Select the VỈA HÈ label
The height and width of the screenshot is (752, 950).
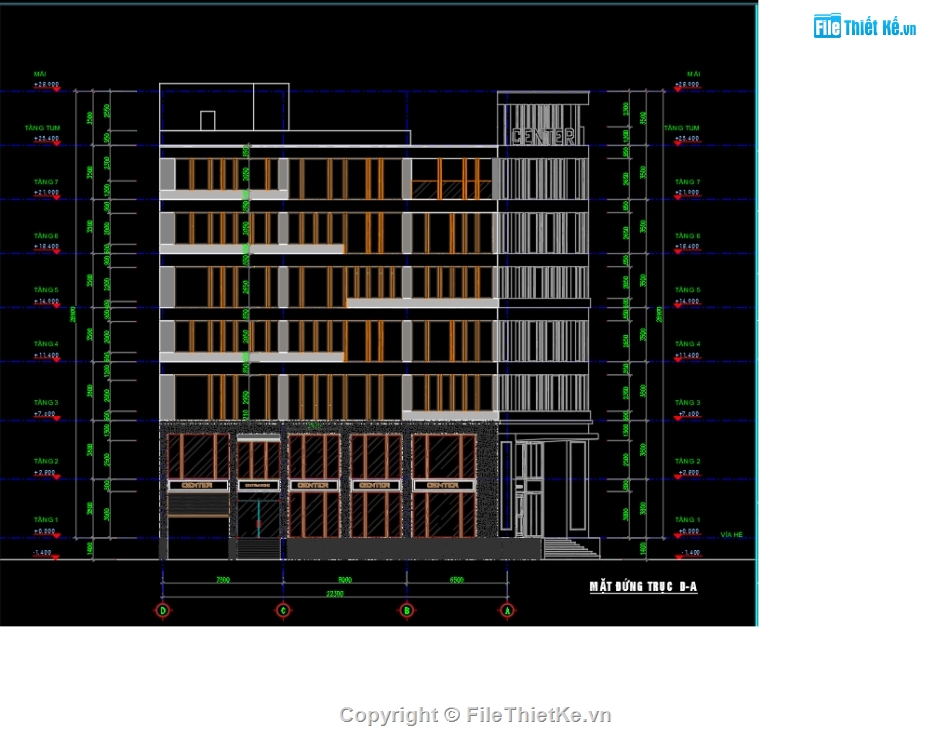[x=731, y=534]
